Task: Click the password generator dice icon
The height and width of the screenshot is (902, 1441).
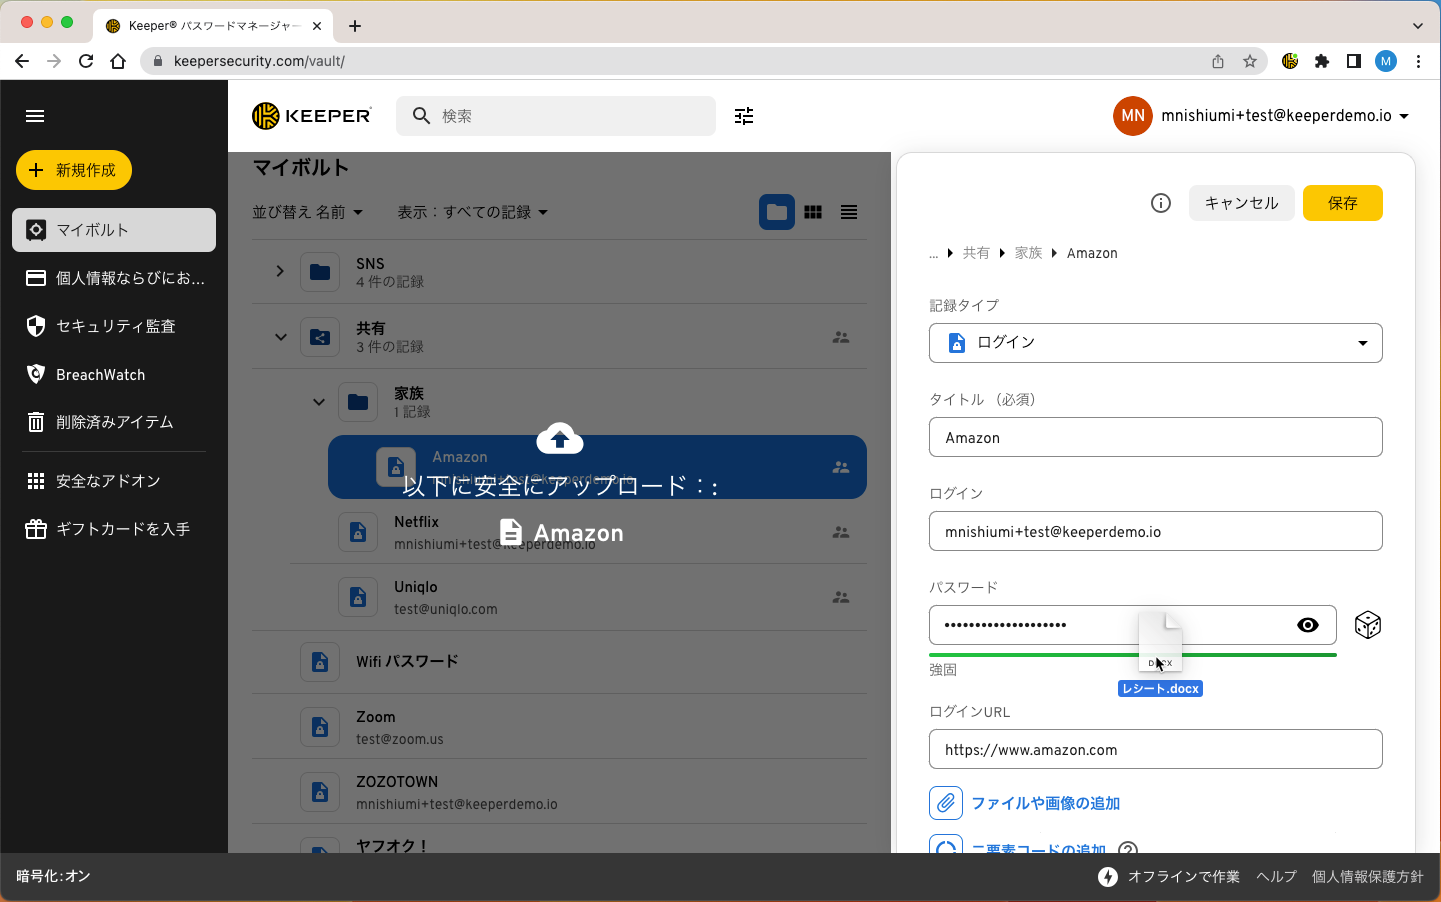Action: coord(1367,625)
